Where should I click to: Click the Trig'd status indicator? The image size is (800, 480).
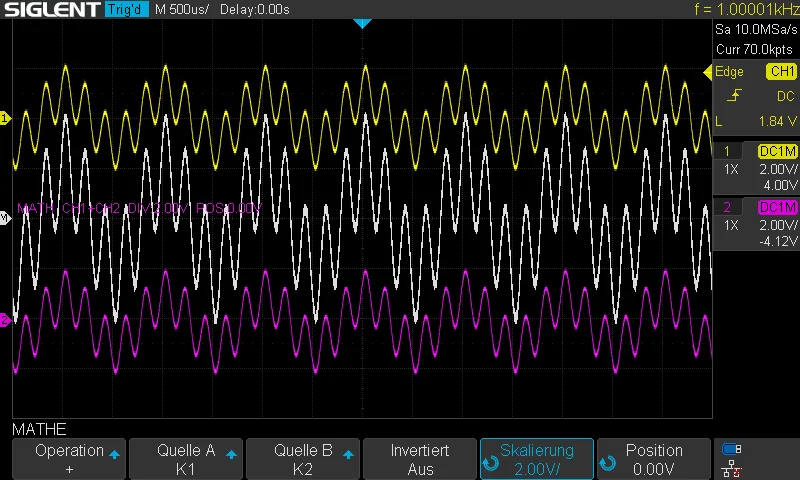coord(127,9)
